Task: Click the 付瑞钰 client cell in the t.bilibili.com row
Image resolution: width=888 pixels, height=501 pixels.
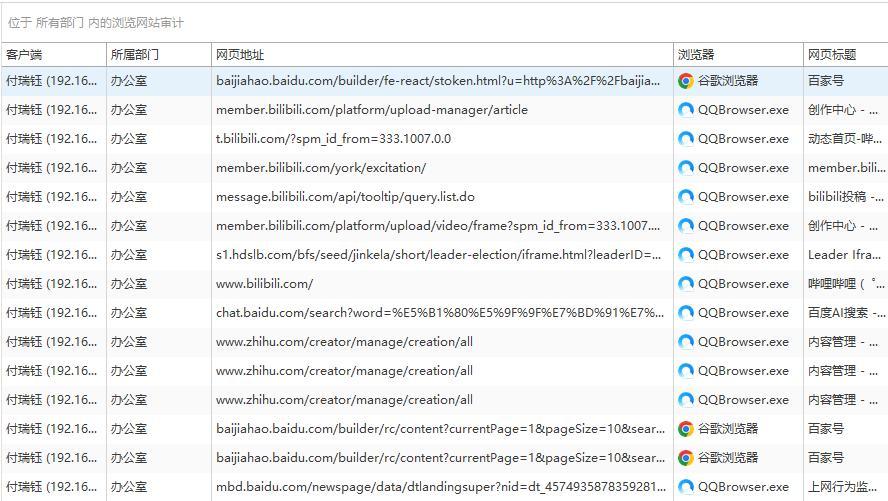Action: coord(52,139)
